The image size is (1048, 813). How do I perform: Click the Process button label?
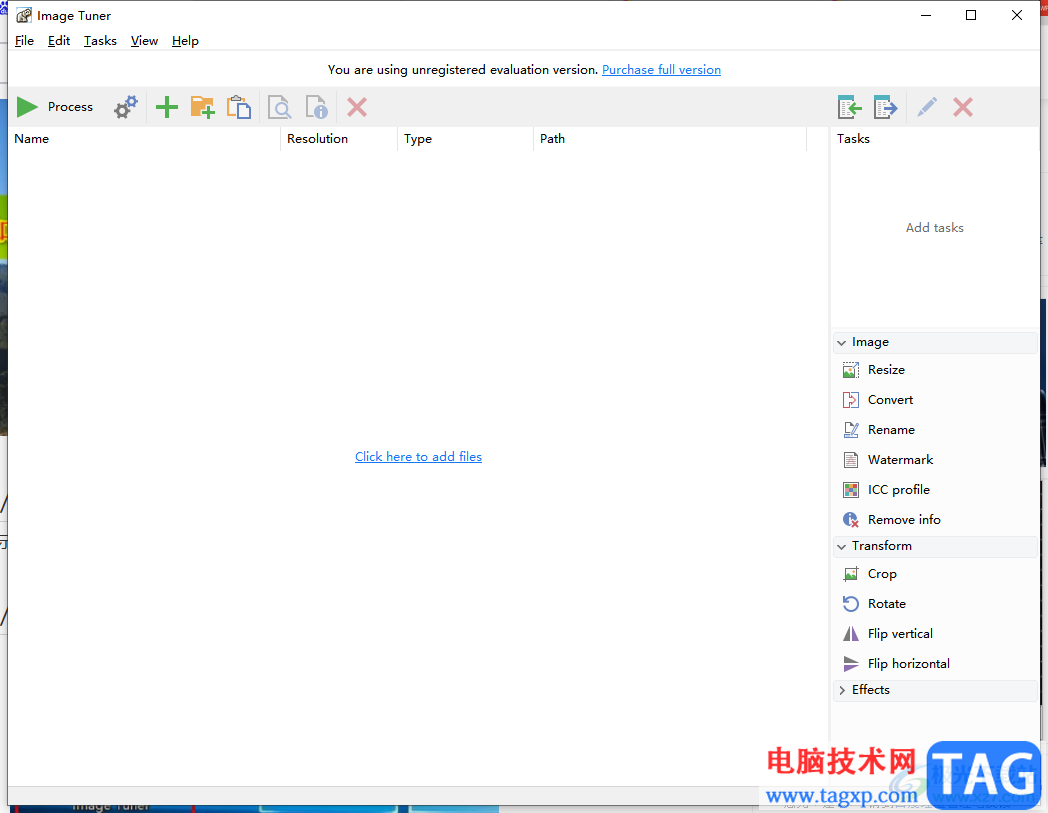[x=70, y=107]
